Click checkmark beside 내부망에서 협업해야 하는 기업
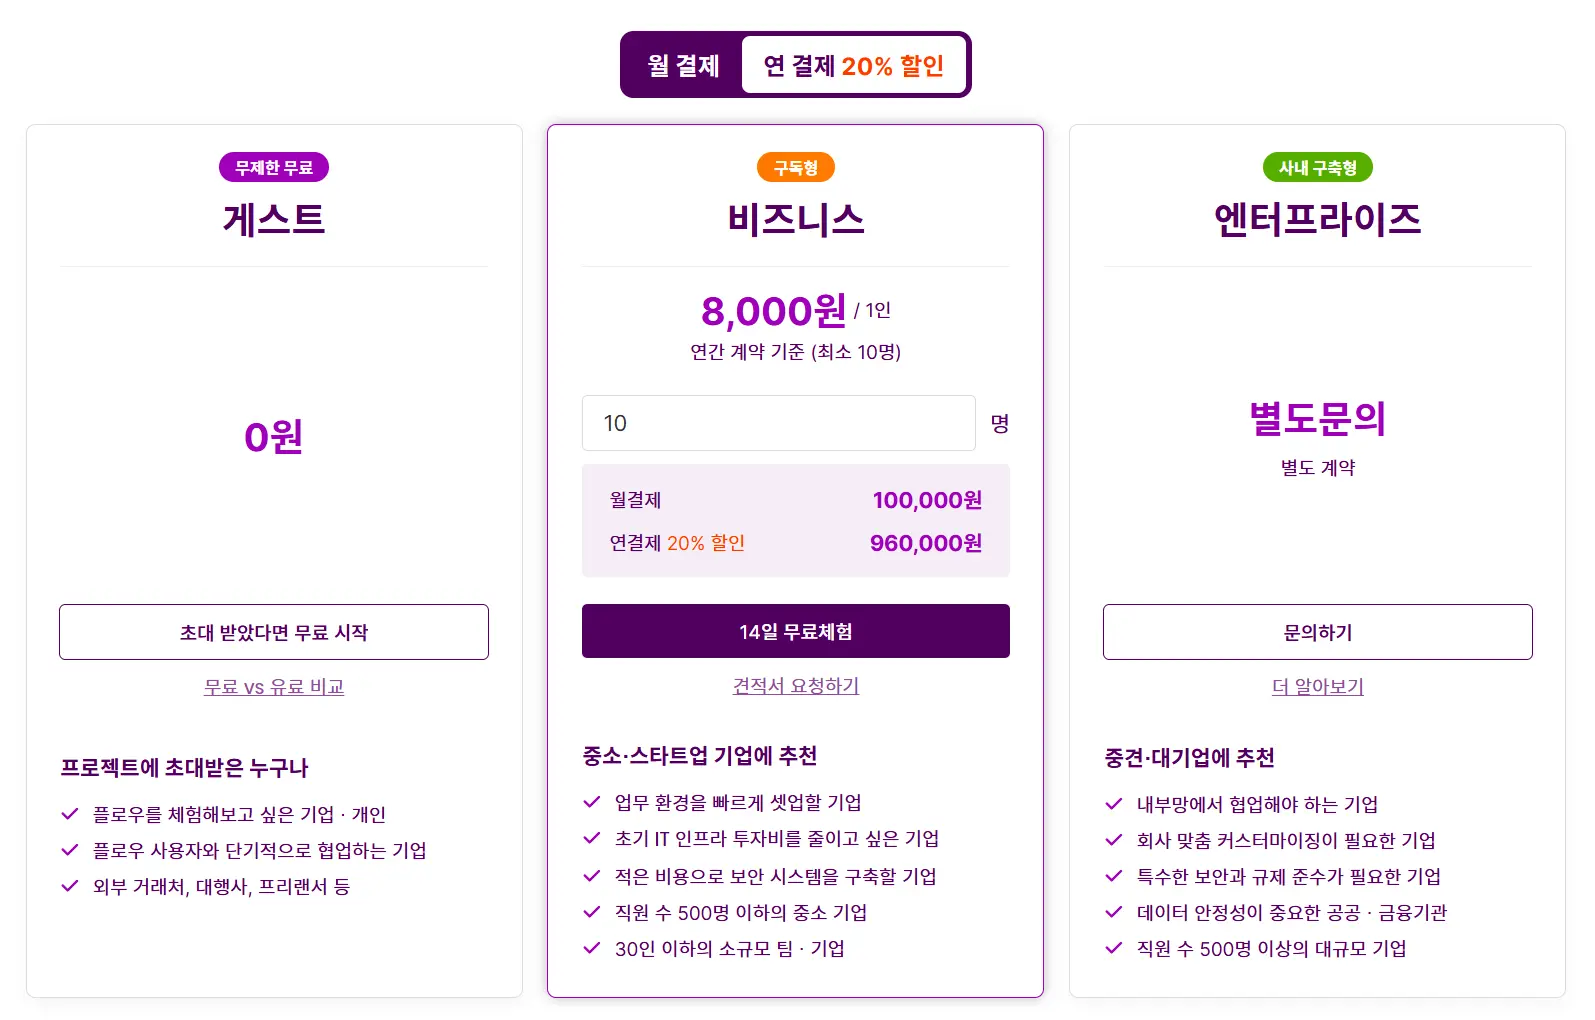The image size is (1595, 1020). (x=1114, y=804)
